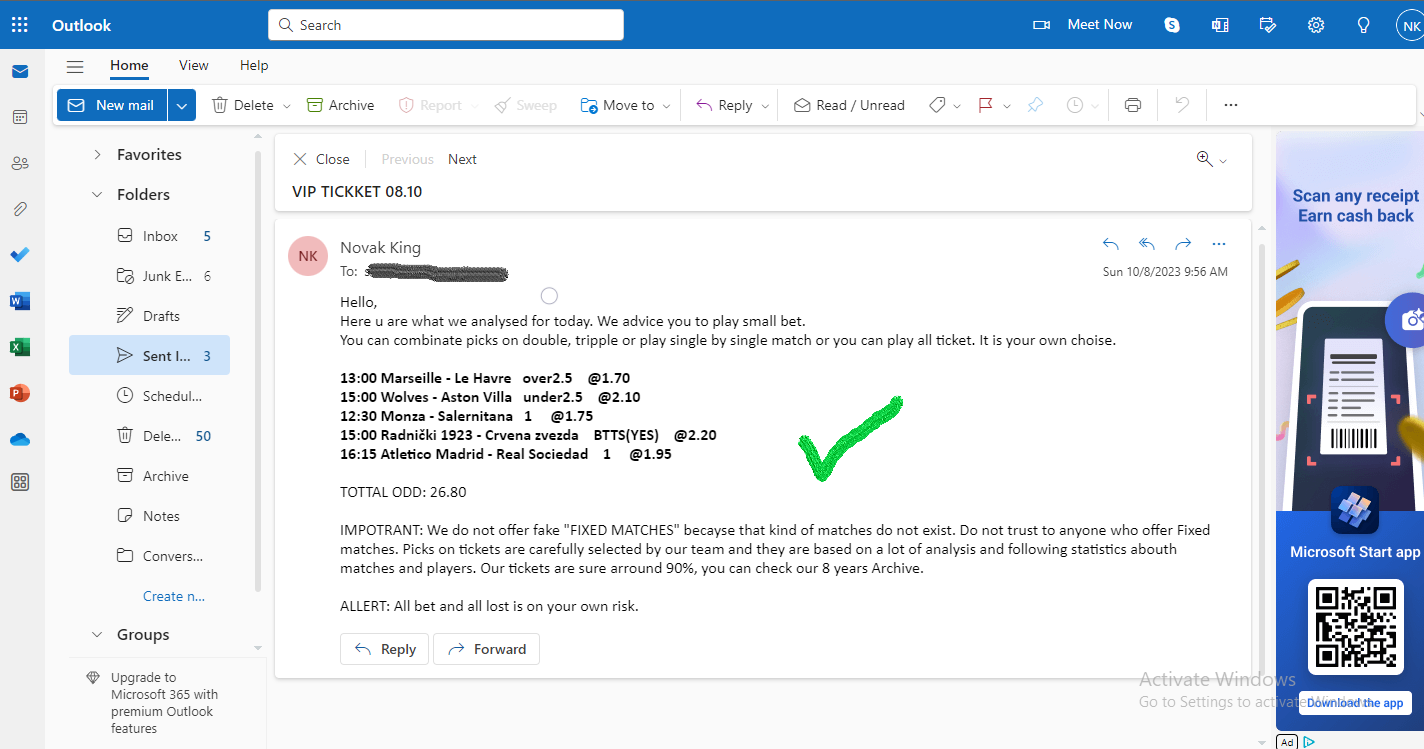Open Settings gear in top bar
Viewport: 1424px width, 749px height.
(x=1316, y=24)
